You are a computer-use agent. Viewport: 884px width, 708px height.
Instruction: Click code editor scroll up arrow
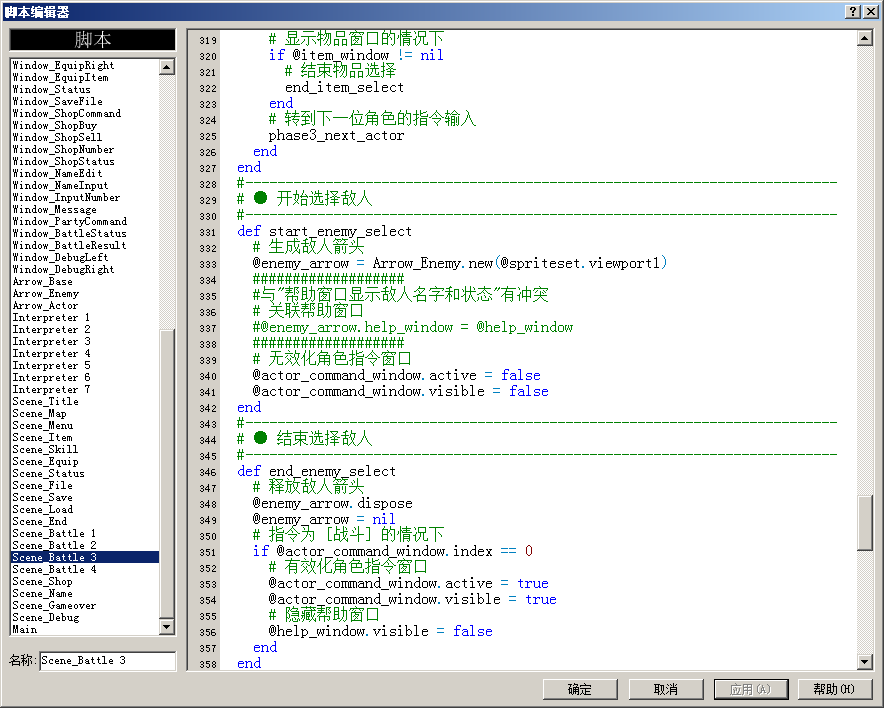point(864,38)
